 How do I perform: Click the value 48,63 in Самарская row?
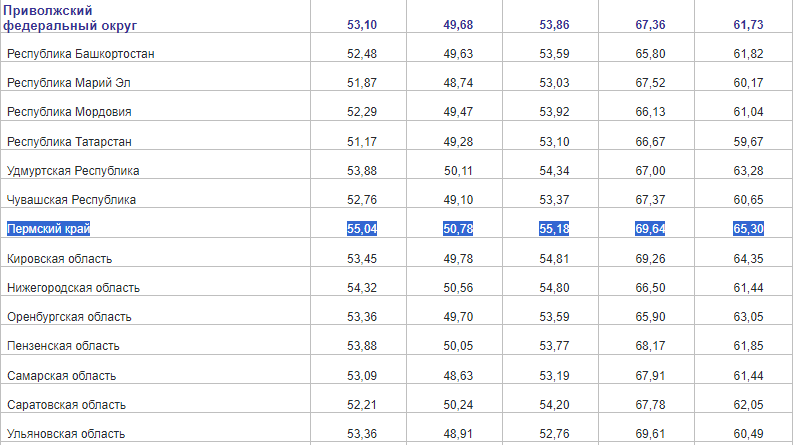click(458, 376)
